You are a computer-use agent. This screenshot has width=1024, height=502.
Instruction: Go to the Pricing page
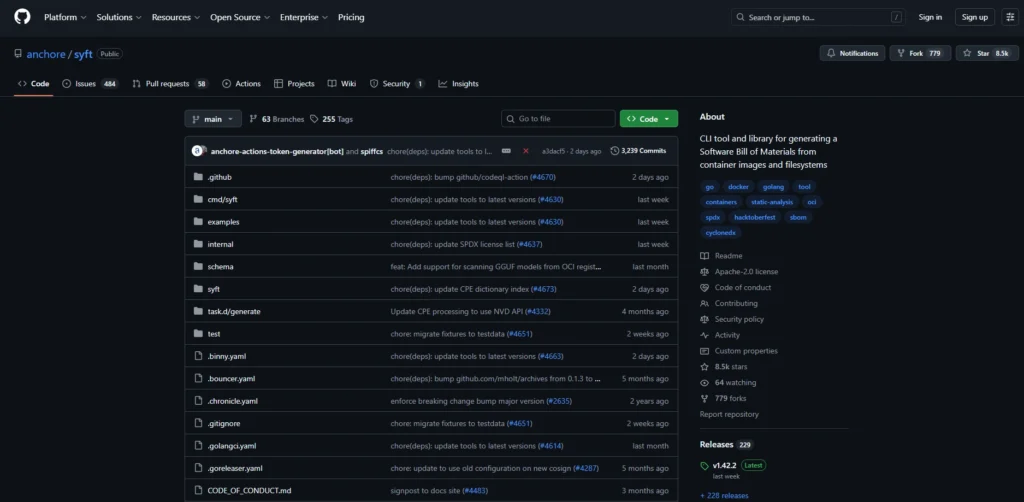click(351, 18)
